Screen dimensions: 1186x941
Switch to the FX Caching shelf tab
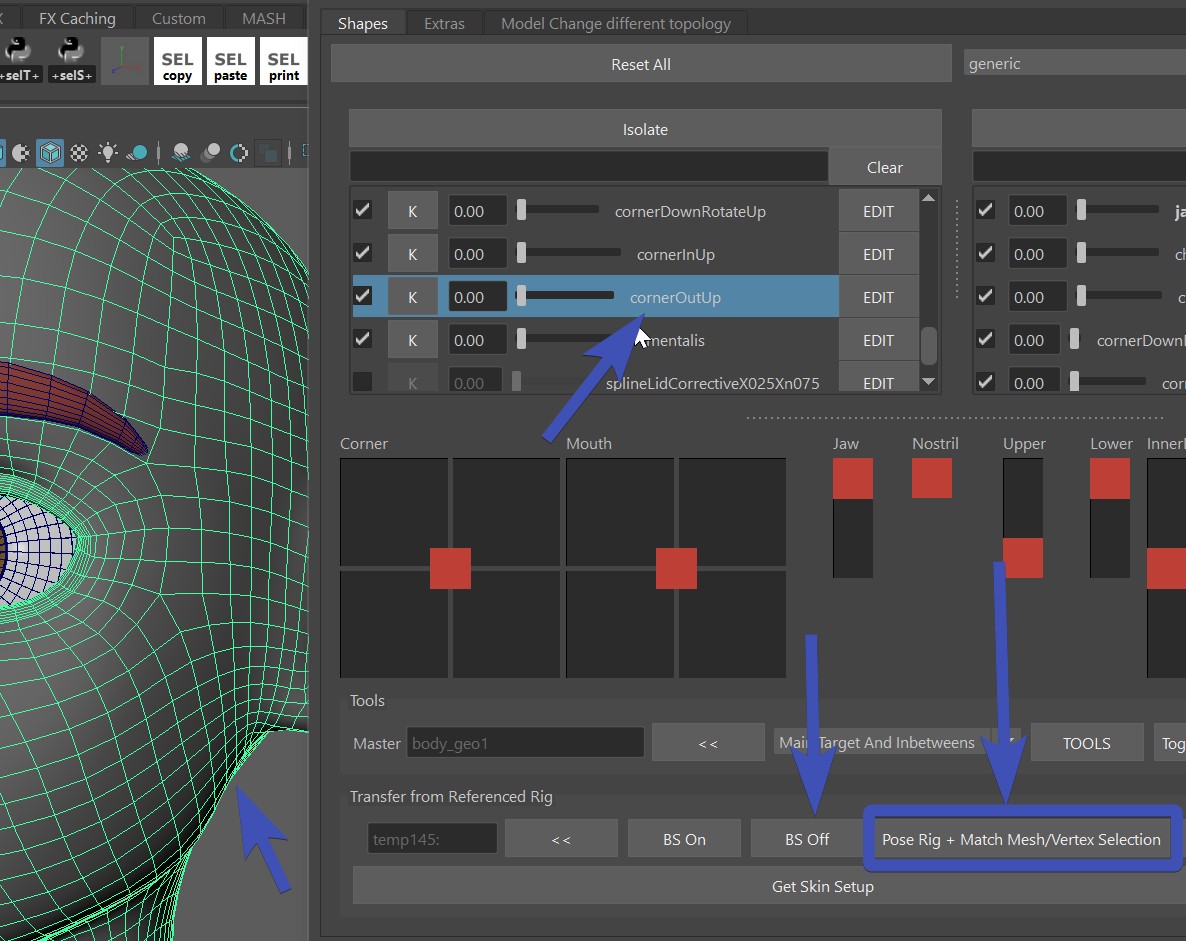point(77,18)
